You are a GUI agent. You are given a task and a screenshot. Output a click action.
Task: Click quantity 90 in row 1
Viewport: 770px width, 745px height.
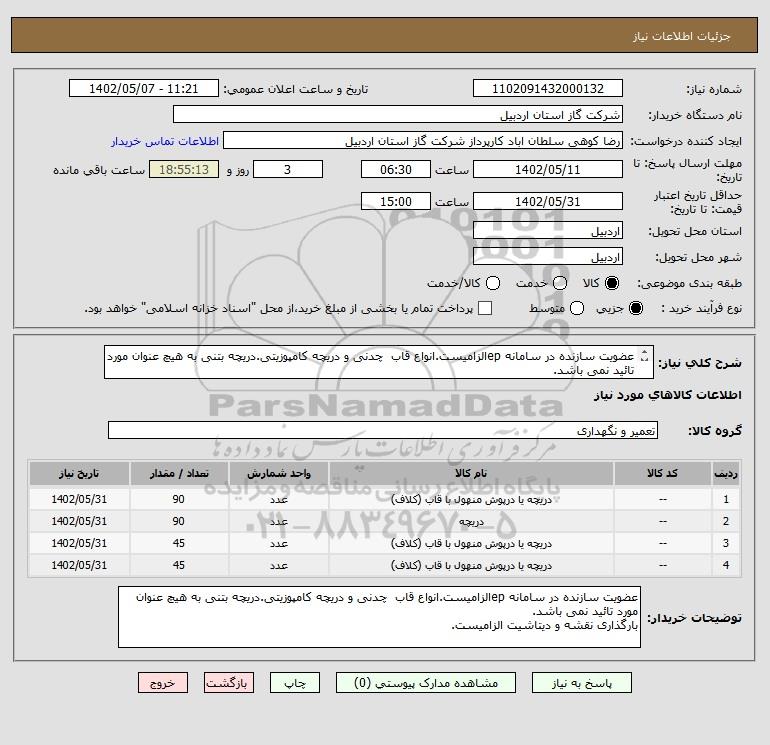coord(179,499)
